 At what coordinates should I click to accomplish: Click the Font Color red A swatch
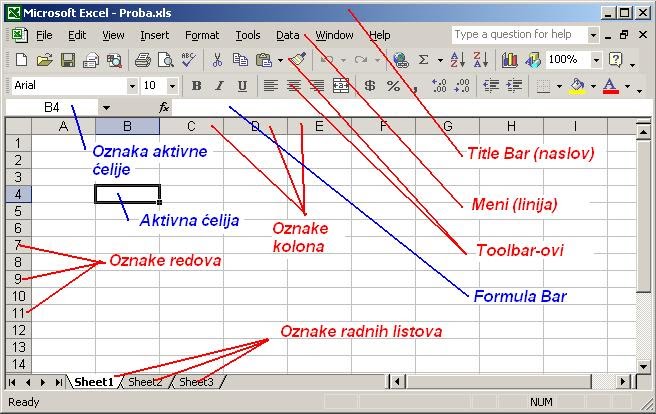[x=610, y=86]
